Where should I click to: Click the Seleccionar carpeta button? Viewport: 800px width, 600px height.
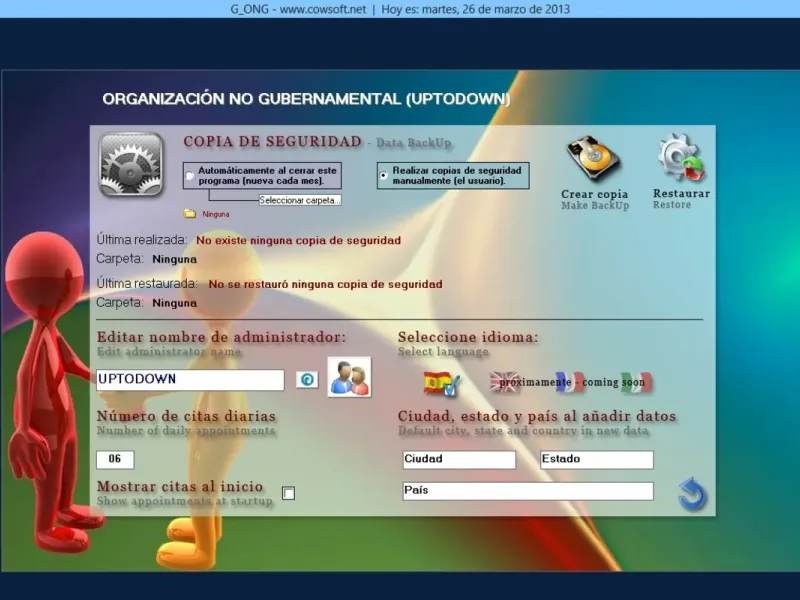click(299, 201)
